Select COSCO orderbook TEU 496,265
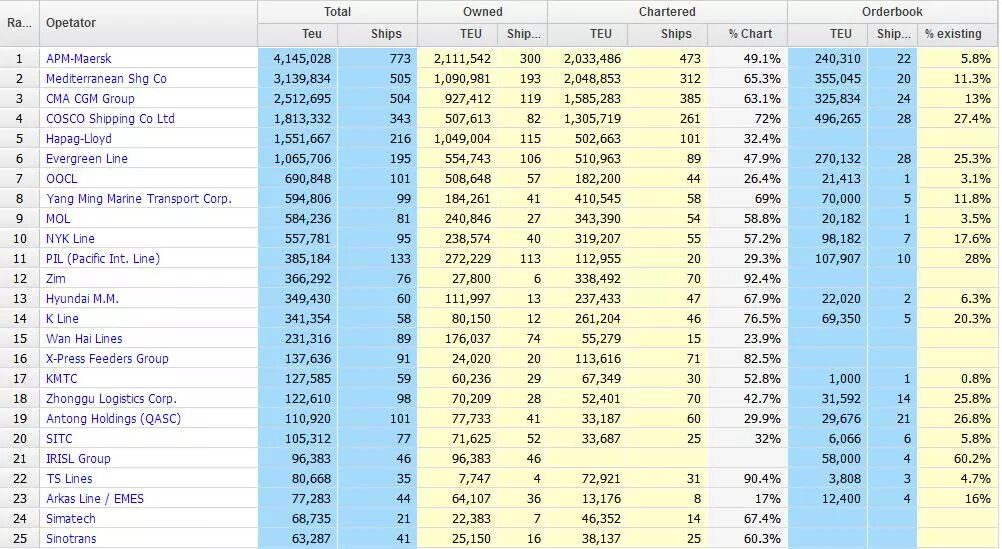The height and width of the screenshot is (549, 1002). 838,119
